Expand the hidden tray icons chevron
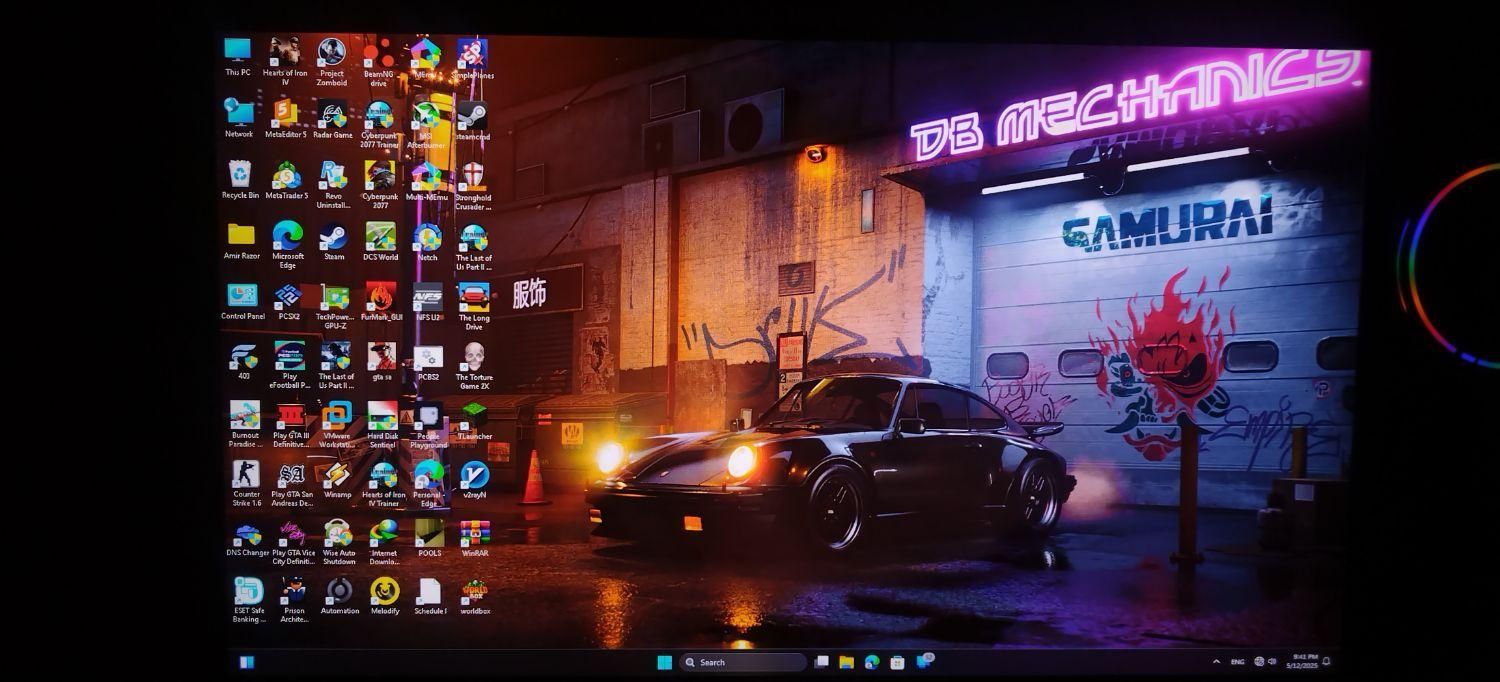The width and height of the screenshot is (1500, 682). [x=1216, y=662]
